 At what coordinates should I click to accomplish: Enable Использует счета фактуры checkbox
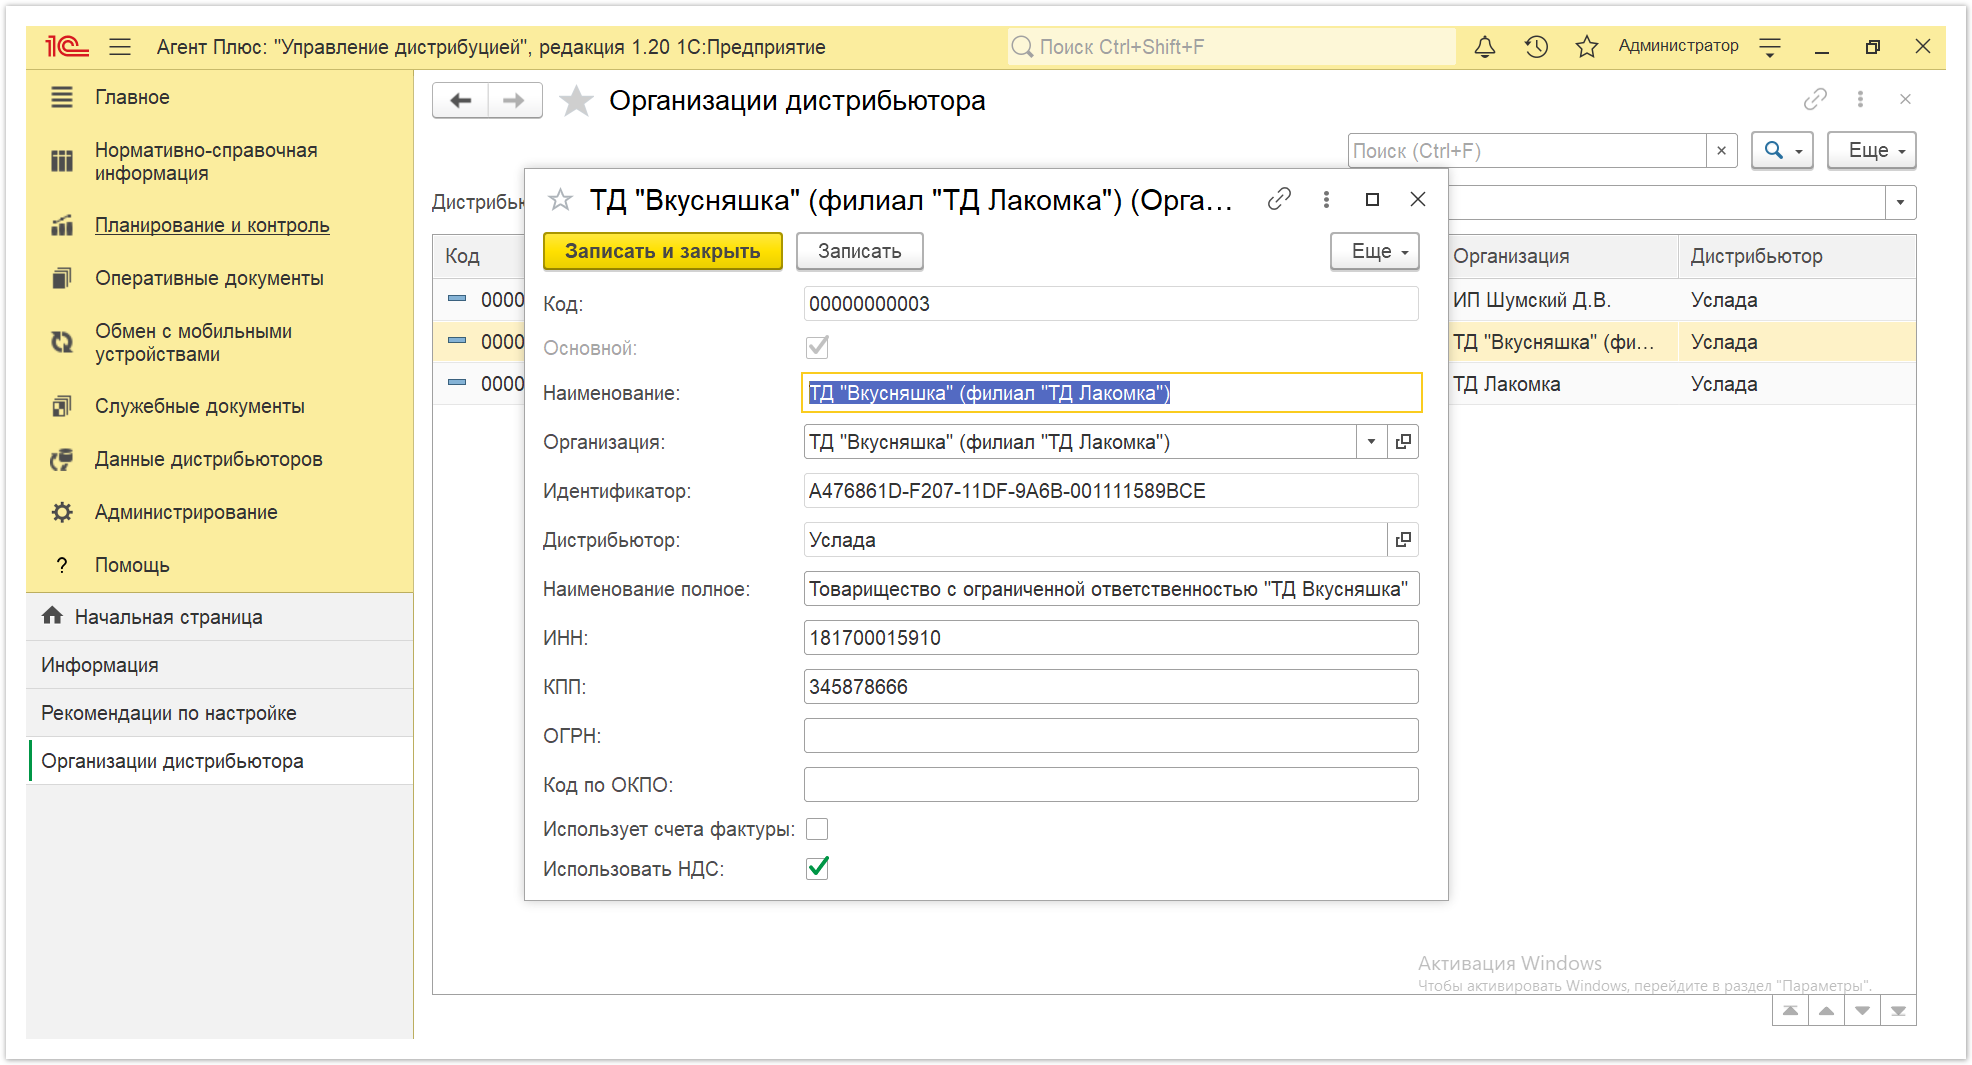click(x=817, y=829)
